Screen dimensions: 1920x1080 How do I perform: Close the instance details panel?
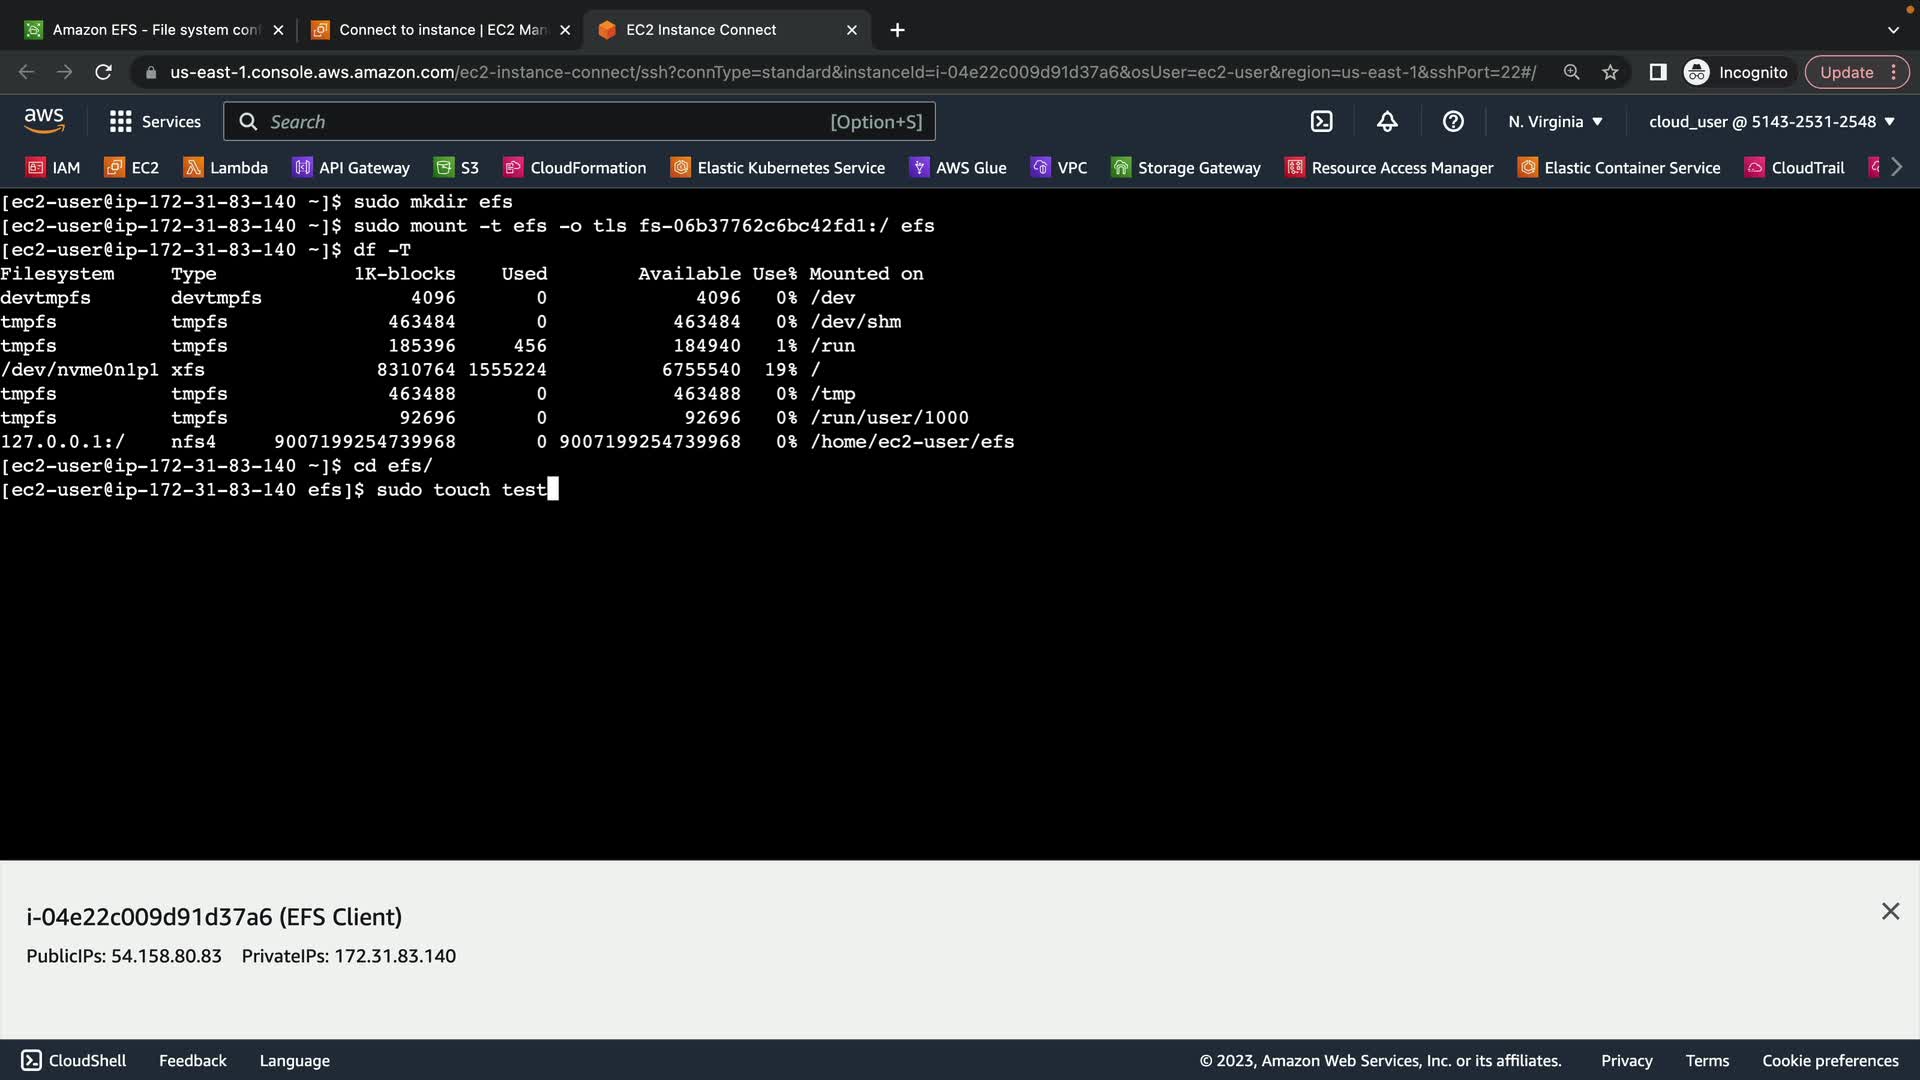(x=1890, y=911)
